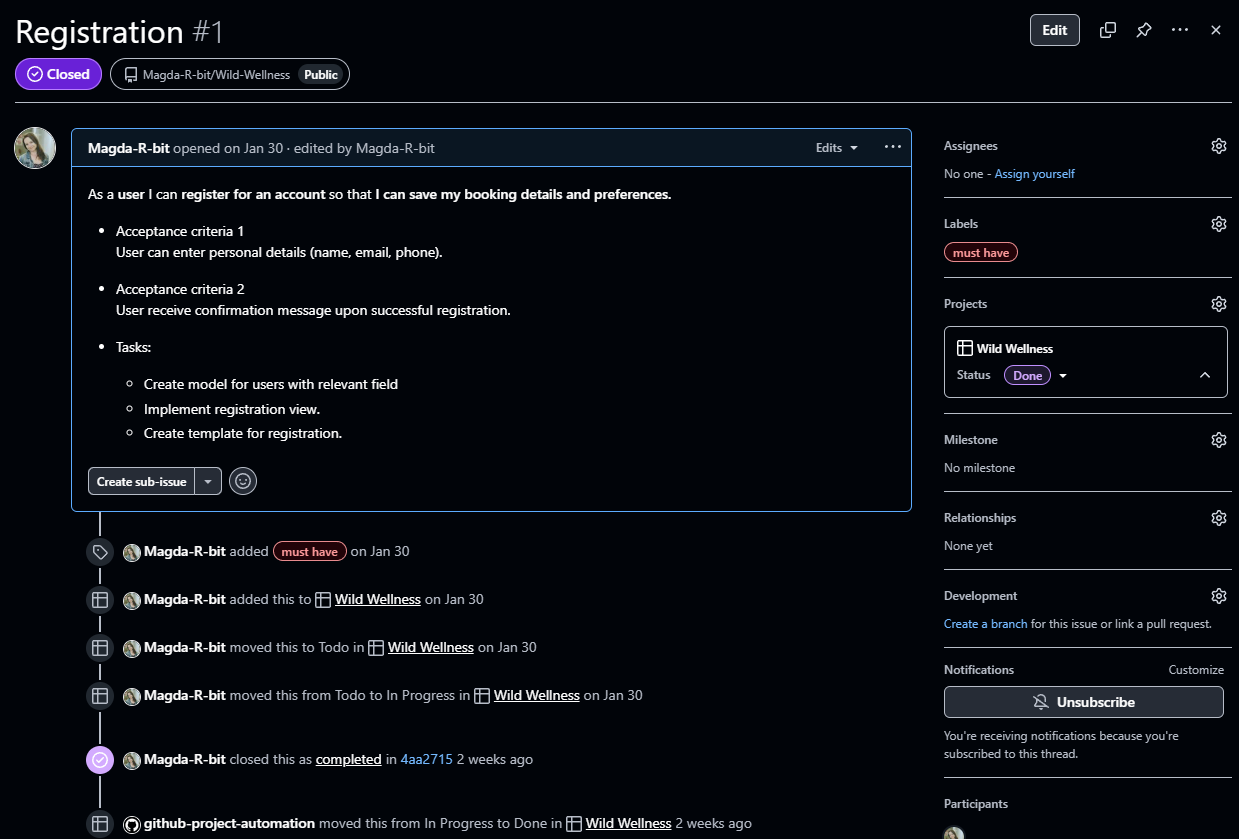
Task: Click project table icon in automation event
Action: tap(574, 825)
